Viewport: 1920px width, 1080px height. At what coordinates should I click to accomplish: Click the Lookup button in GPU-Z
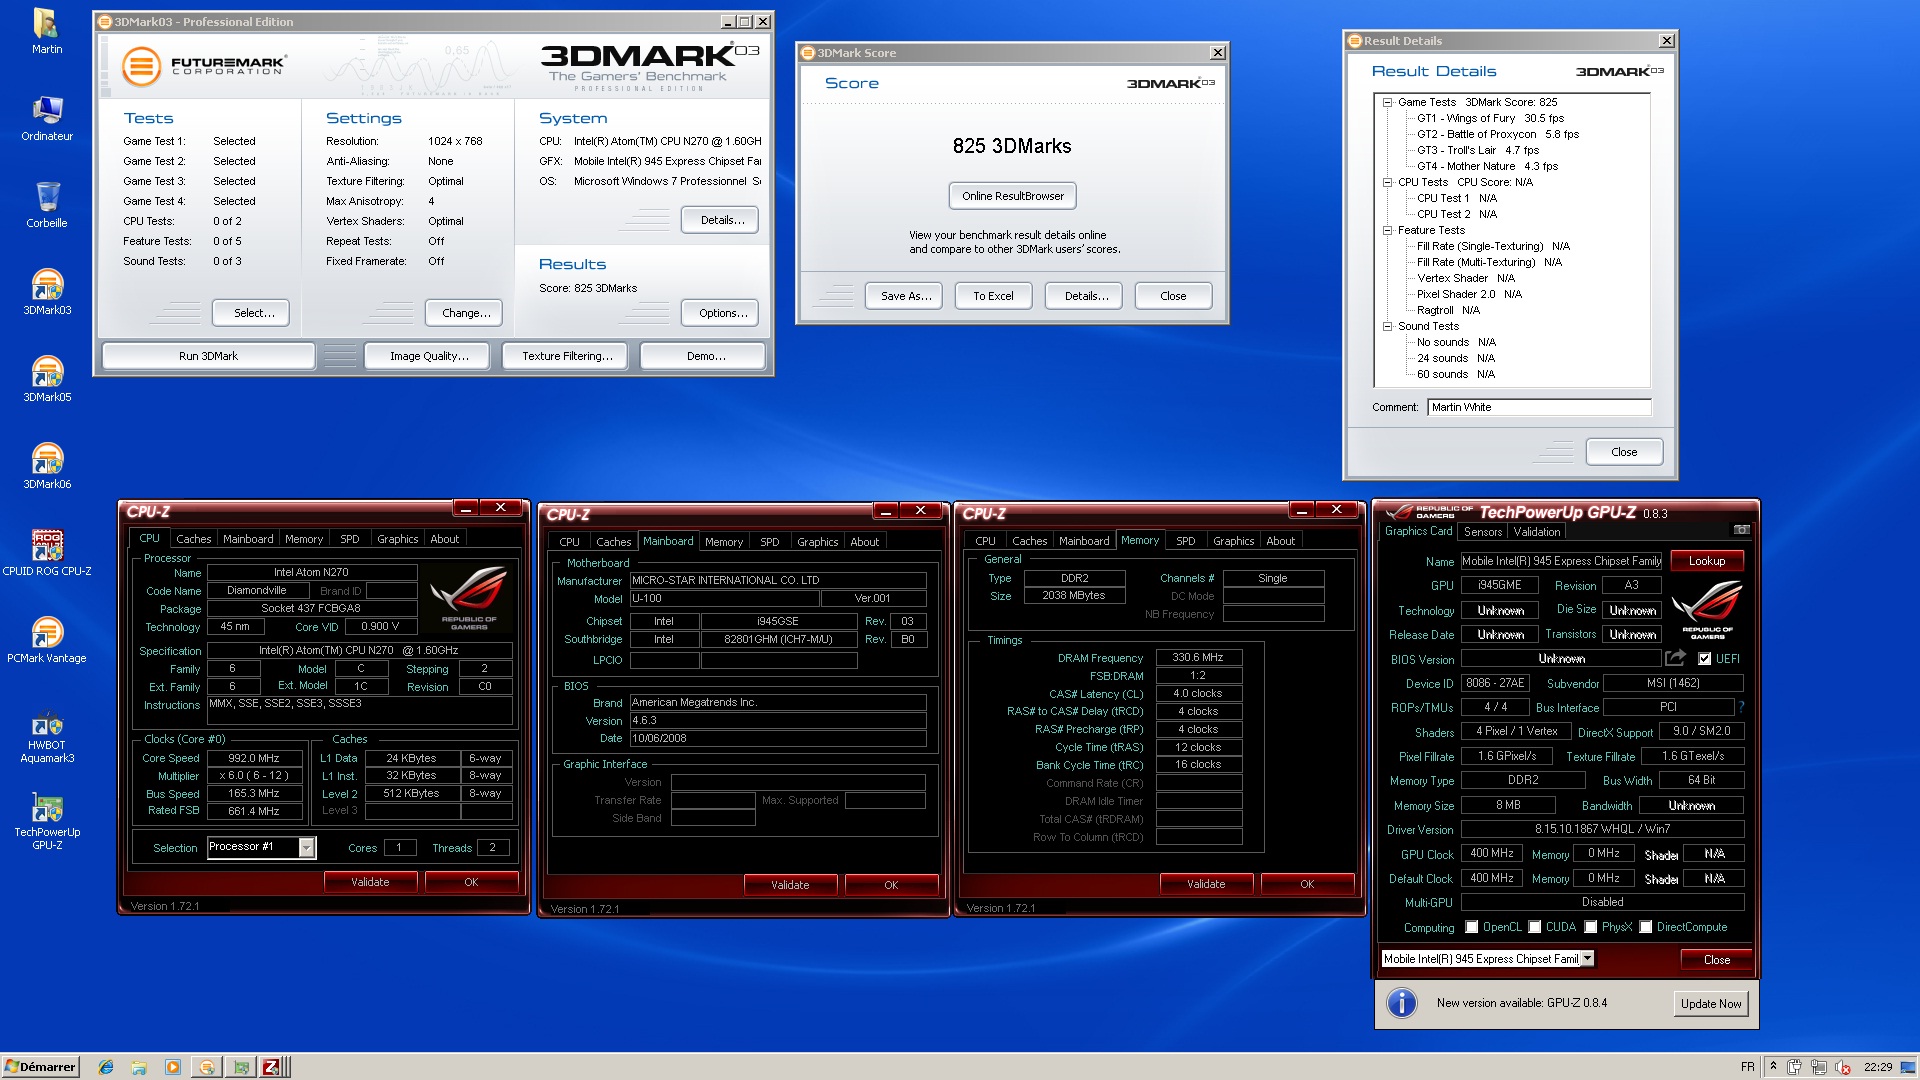(x=1707, y=561)
